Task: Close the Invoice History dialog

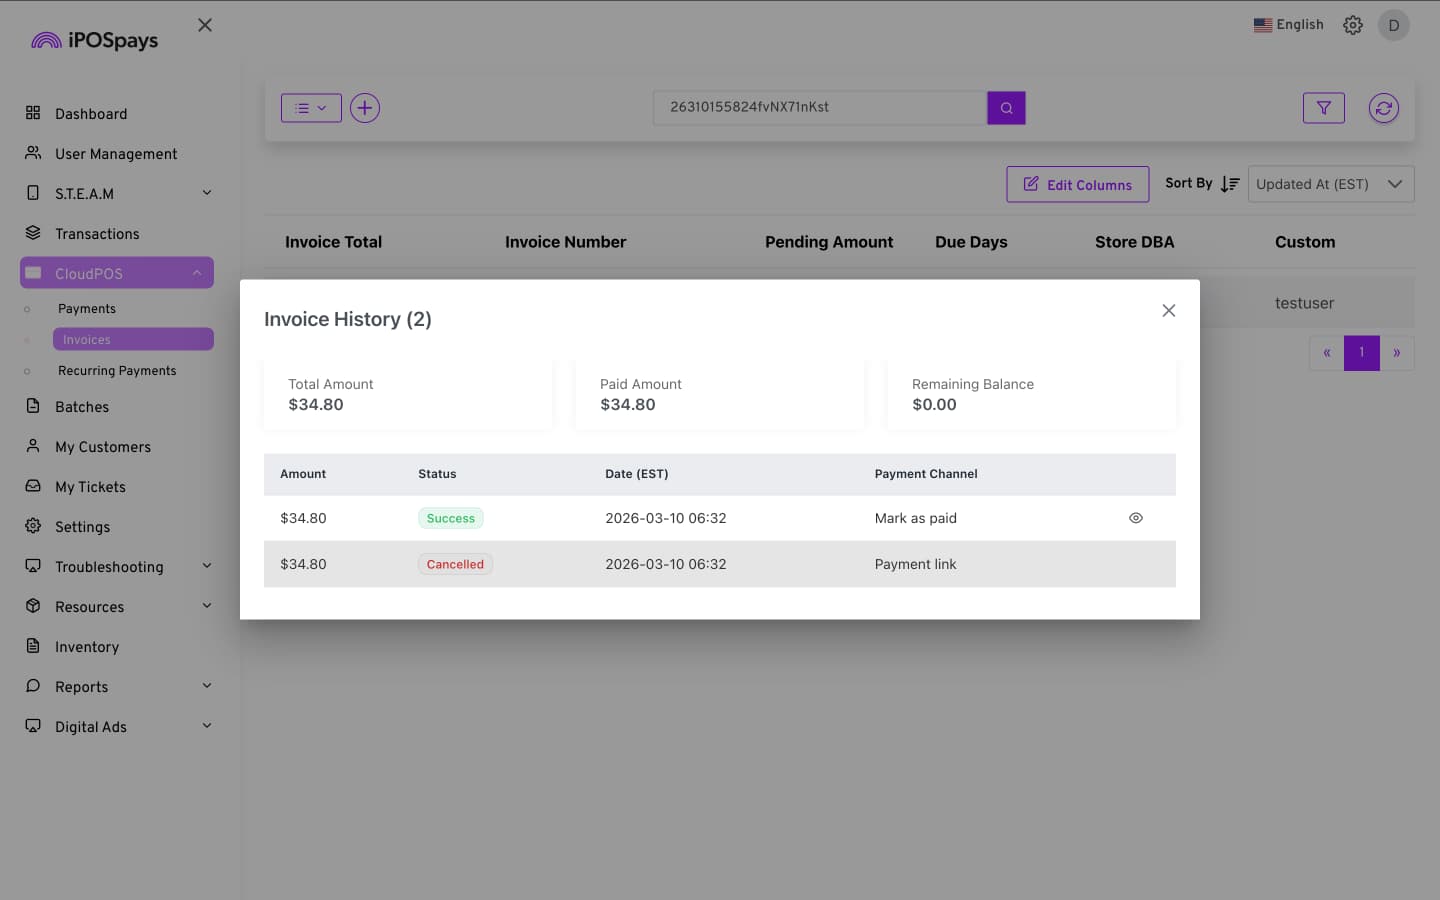Action: click(x=1168, y=311)
